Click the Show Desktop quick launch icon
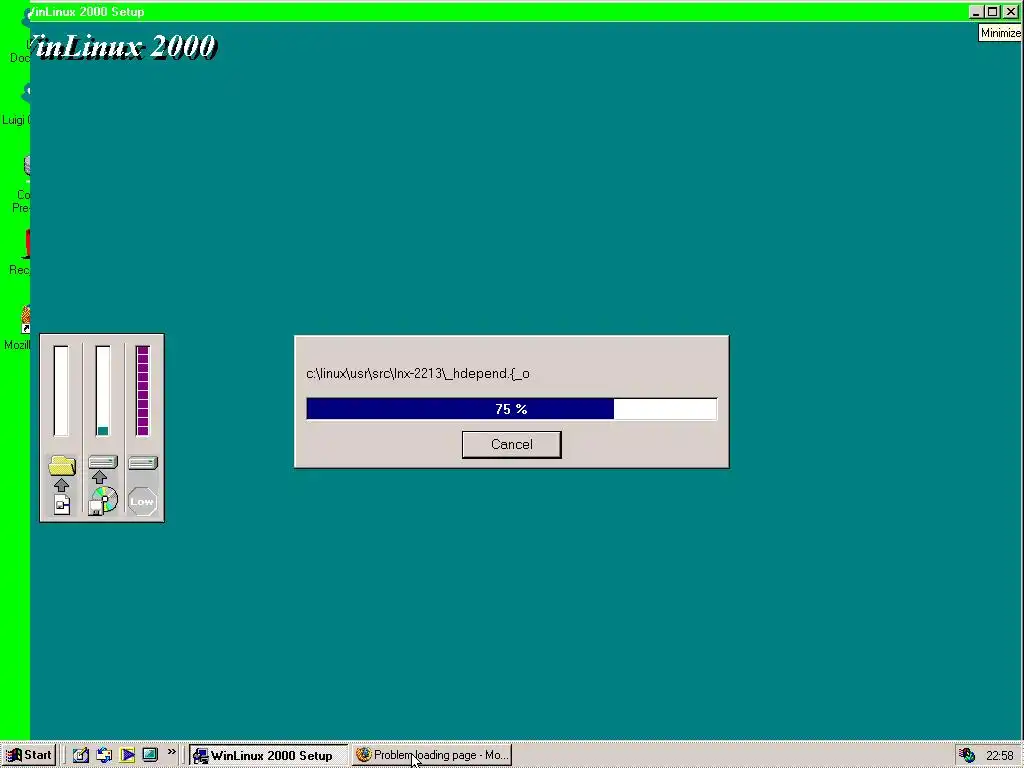Viewport: 1024px width, 768px height. pos(150,755)
